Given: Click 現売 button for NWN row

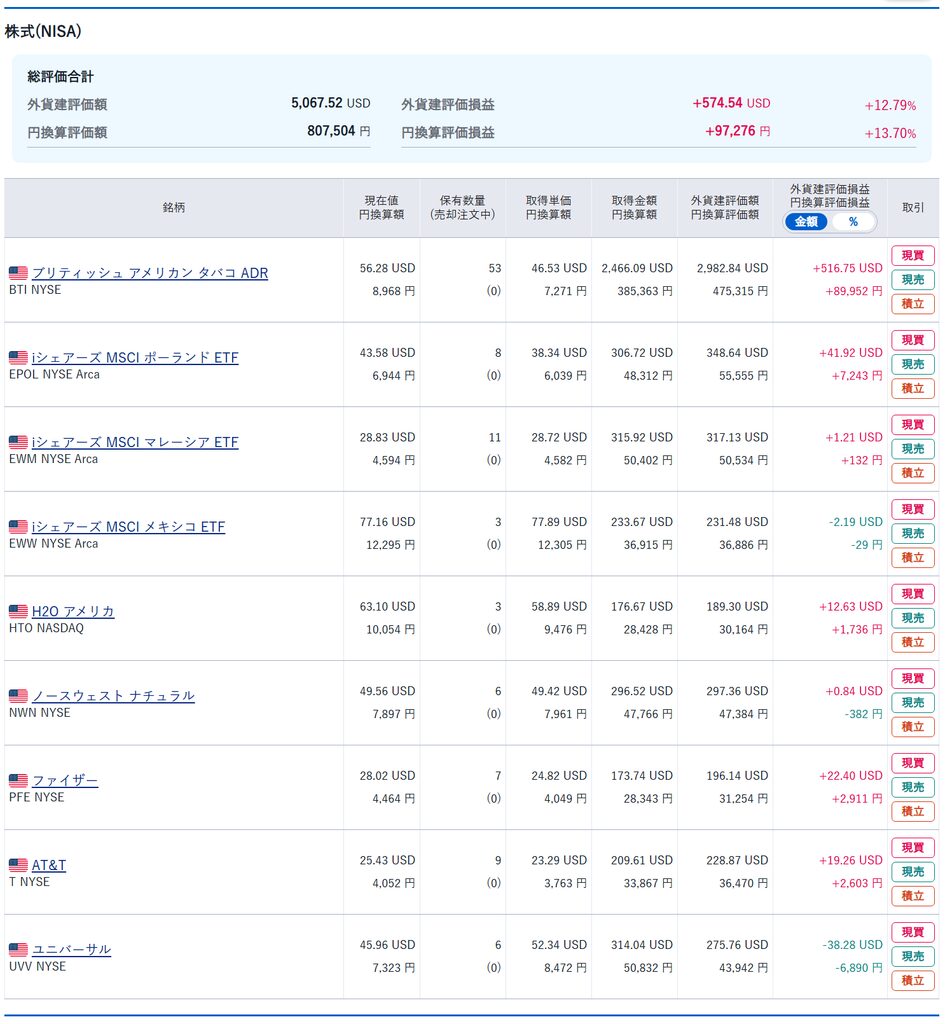Looking at the screenshot, I should (x=913, y=703).
